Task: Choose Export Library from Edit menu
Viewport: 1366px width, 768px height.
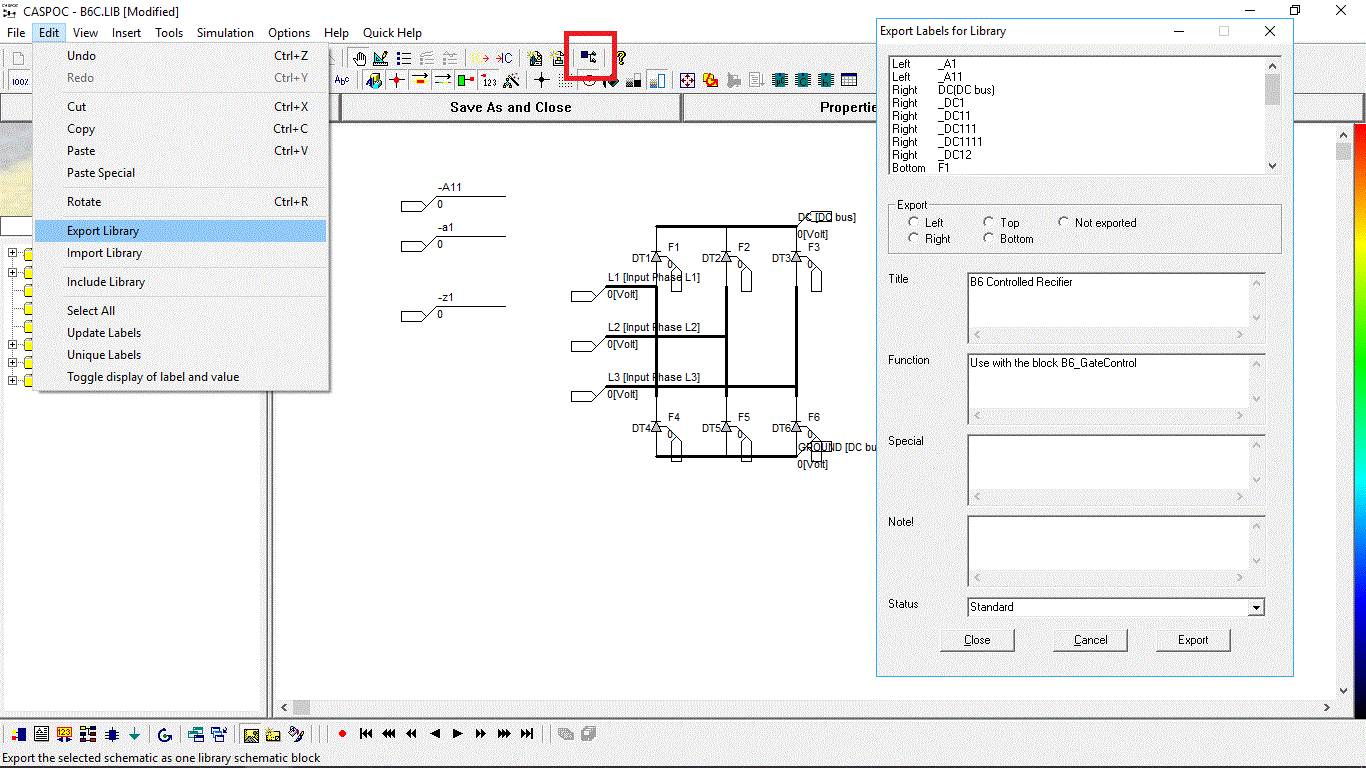Action: pos(181,231)
